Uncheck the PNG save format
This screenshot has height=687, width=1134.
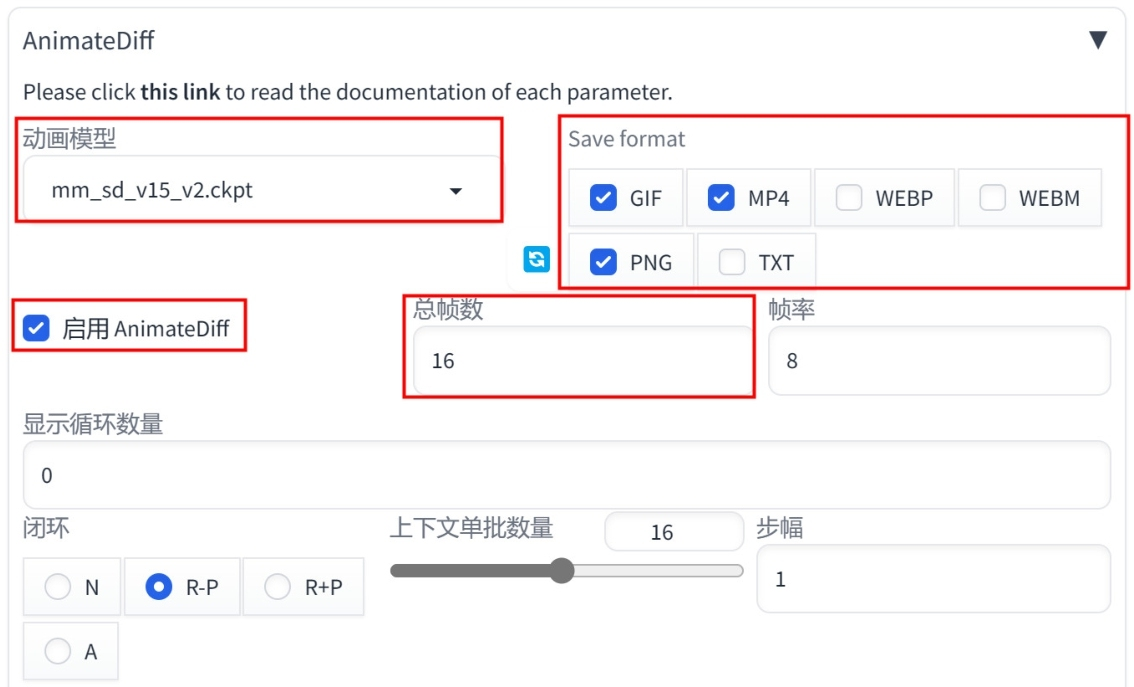coord(603,262)
